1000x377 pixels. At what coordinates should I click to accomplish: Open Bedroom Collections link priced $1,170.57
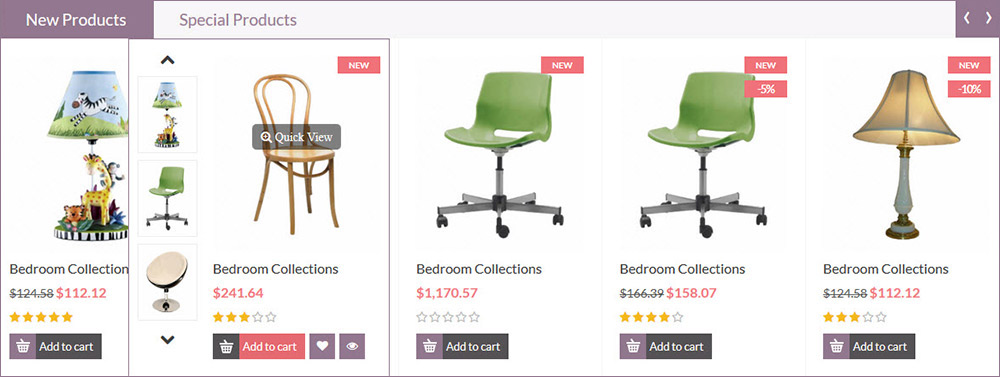pyautogui.click(x=479, y=269)
